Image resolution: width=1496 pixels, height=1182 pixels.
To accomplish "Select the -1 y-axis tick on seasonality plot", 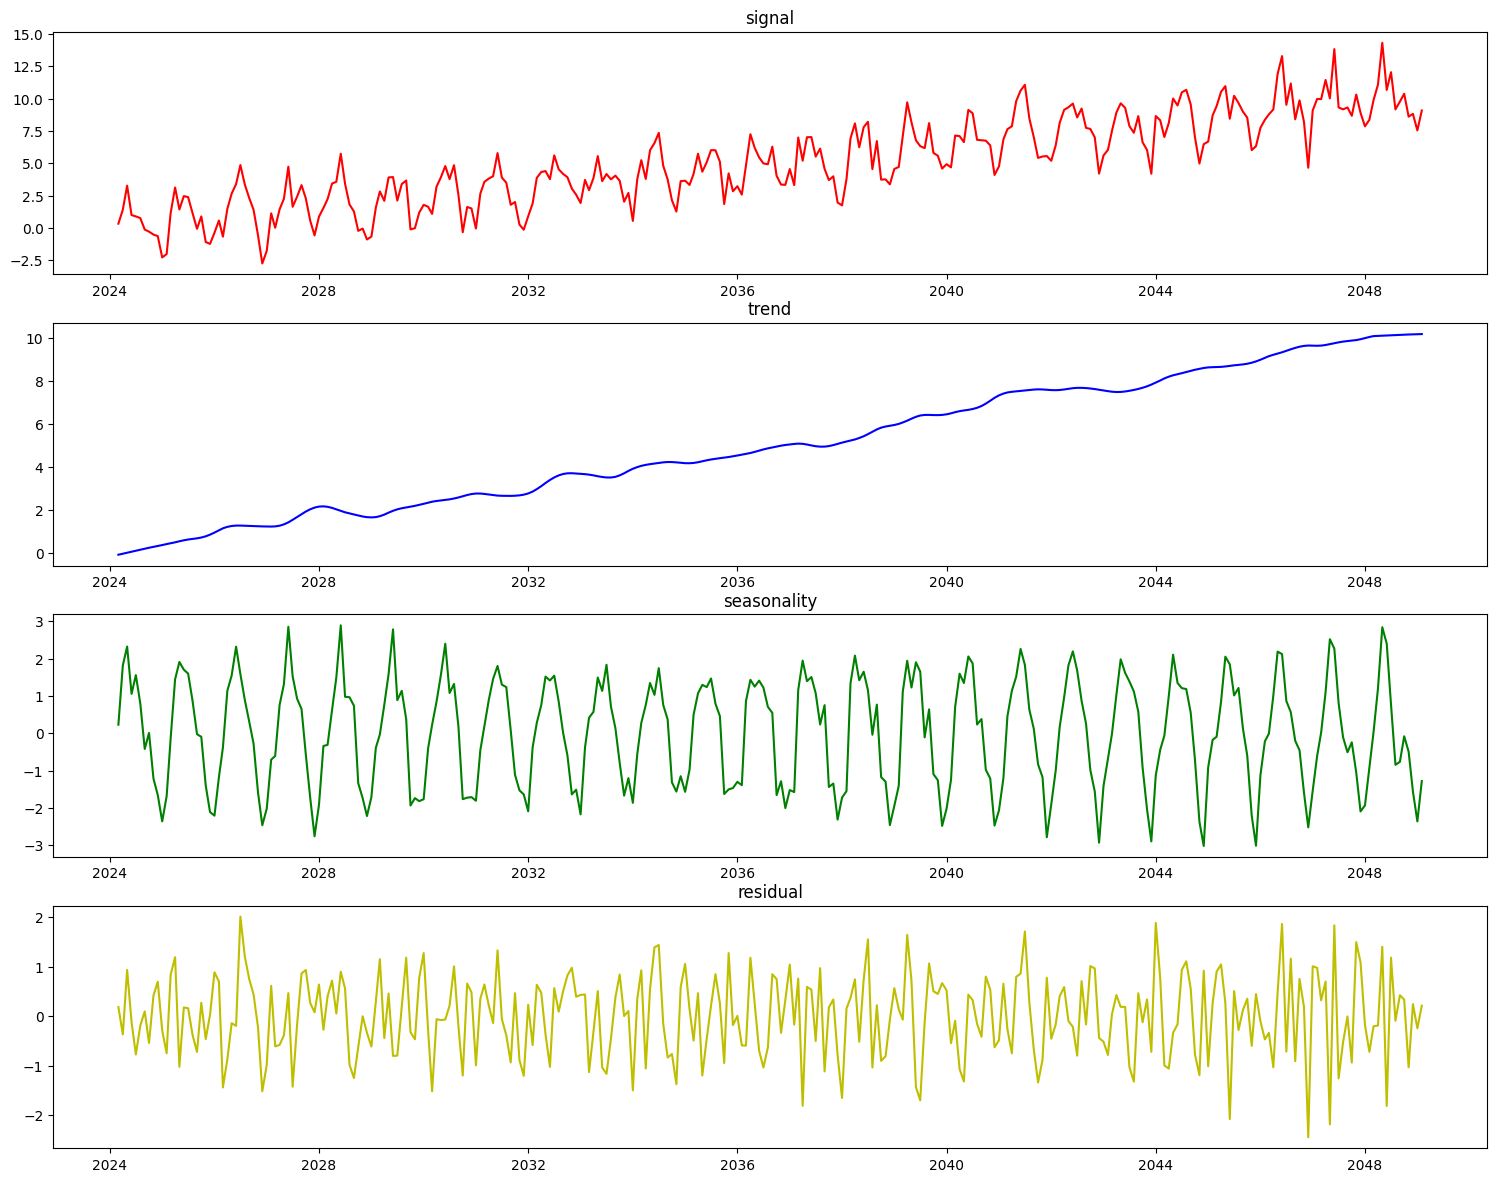I will click(x=33, y=771).
